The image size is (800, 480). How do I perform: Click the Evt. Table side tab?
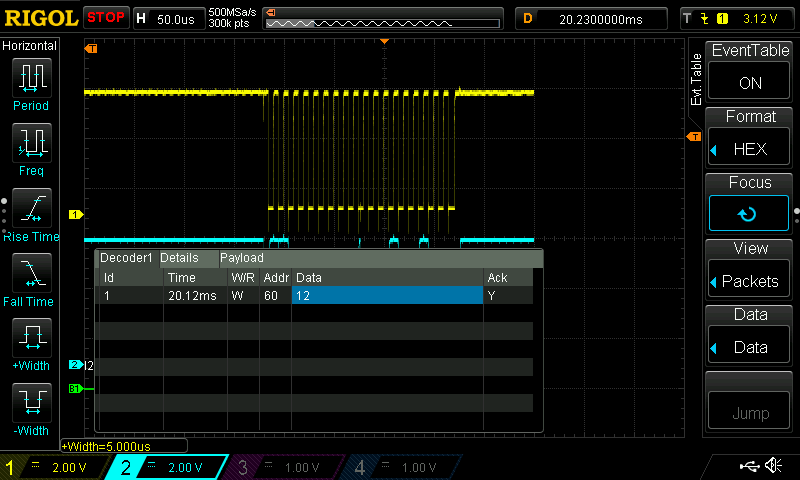(696, 79)
